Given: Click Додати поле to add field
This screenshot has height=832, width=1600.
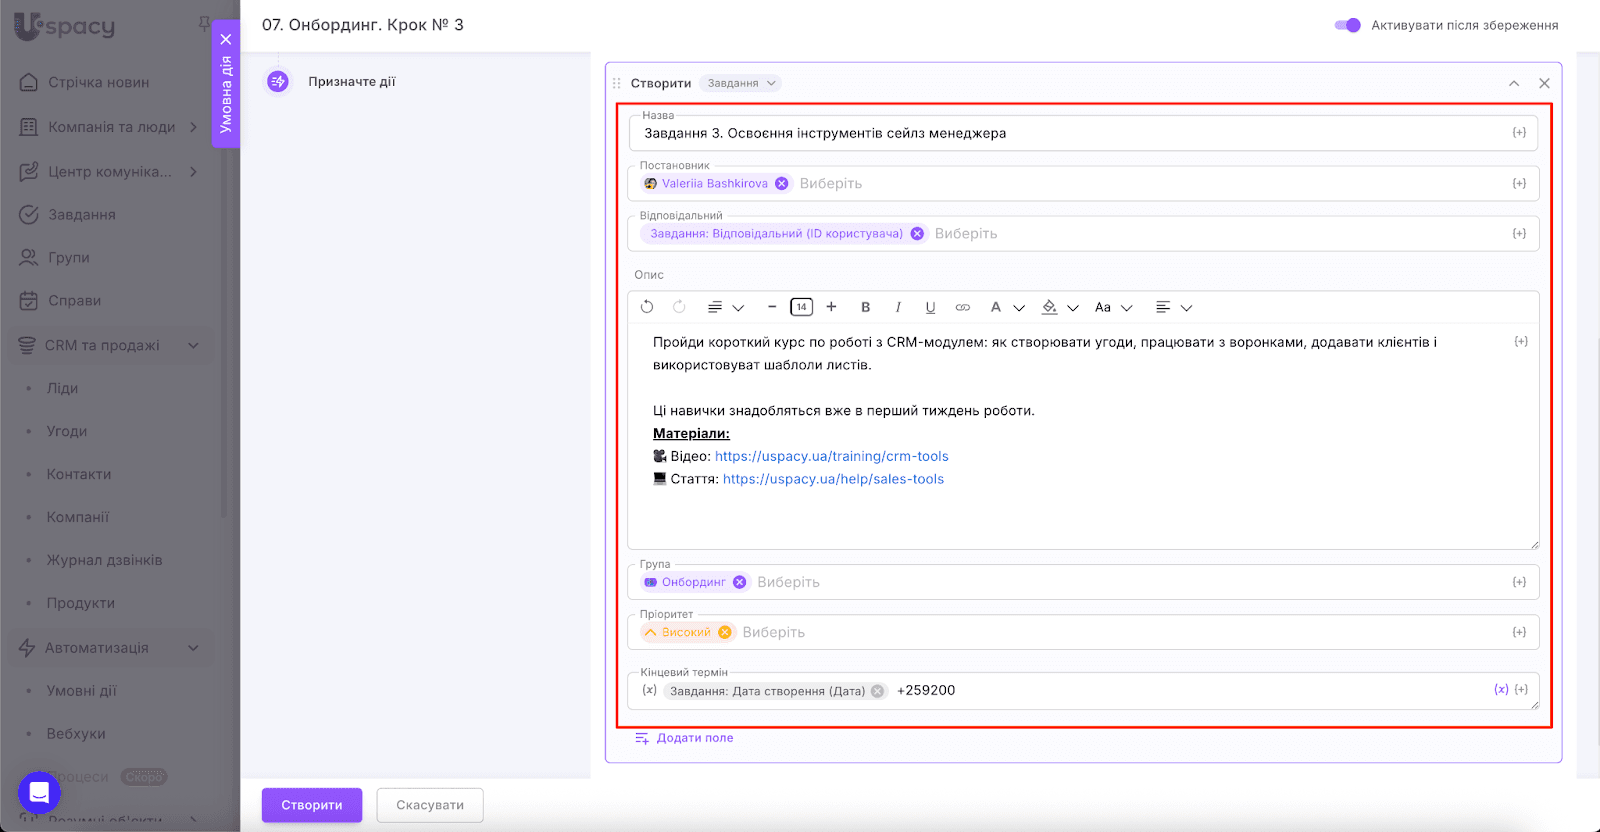Looking at the screenshot, I should (685, 738).
